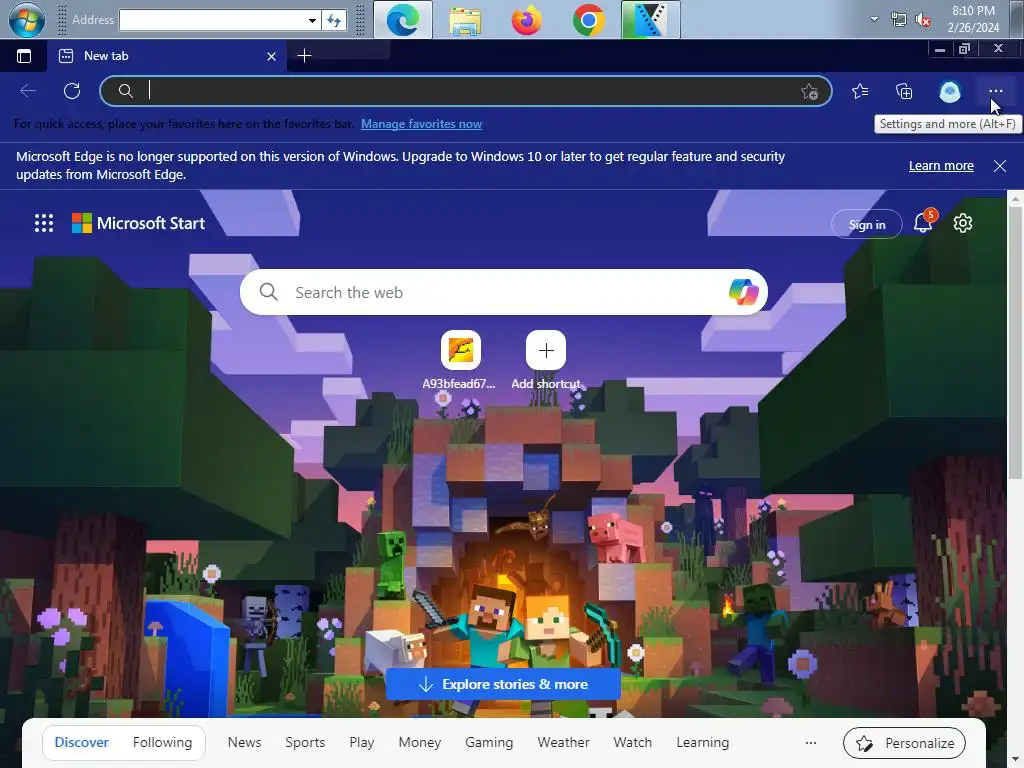Viewport: 1024px width, 768px height.
Task: Click the page vertical scrollbar thumb
Action: (x=1015, y=343)
